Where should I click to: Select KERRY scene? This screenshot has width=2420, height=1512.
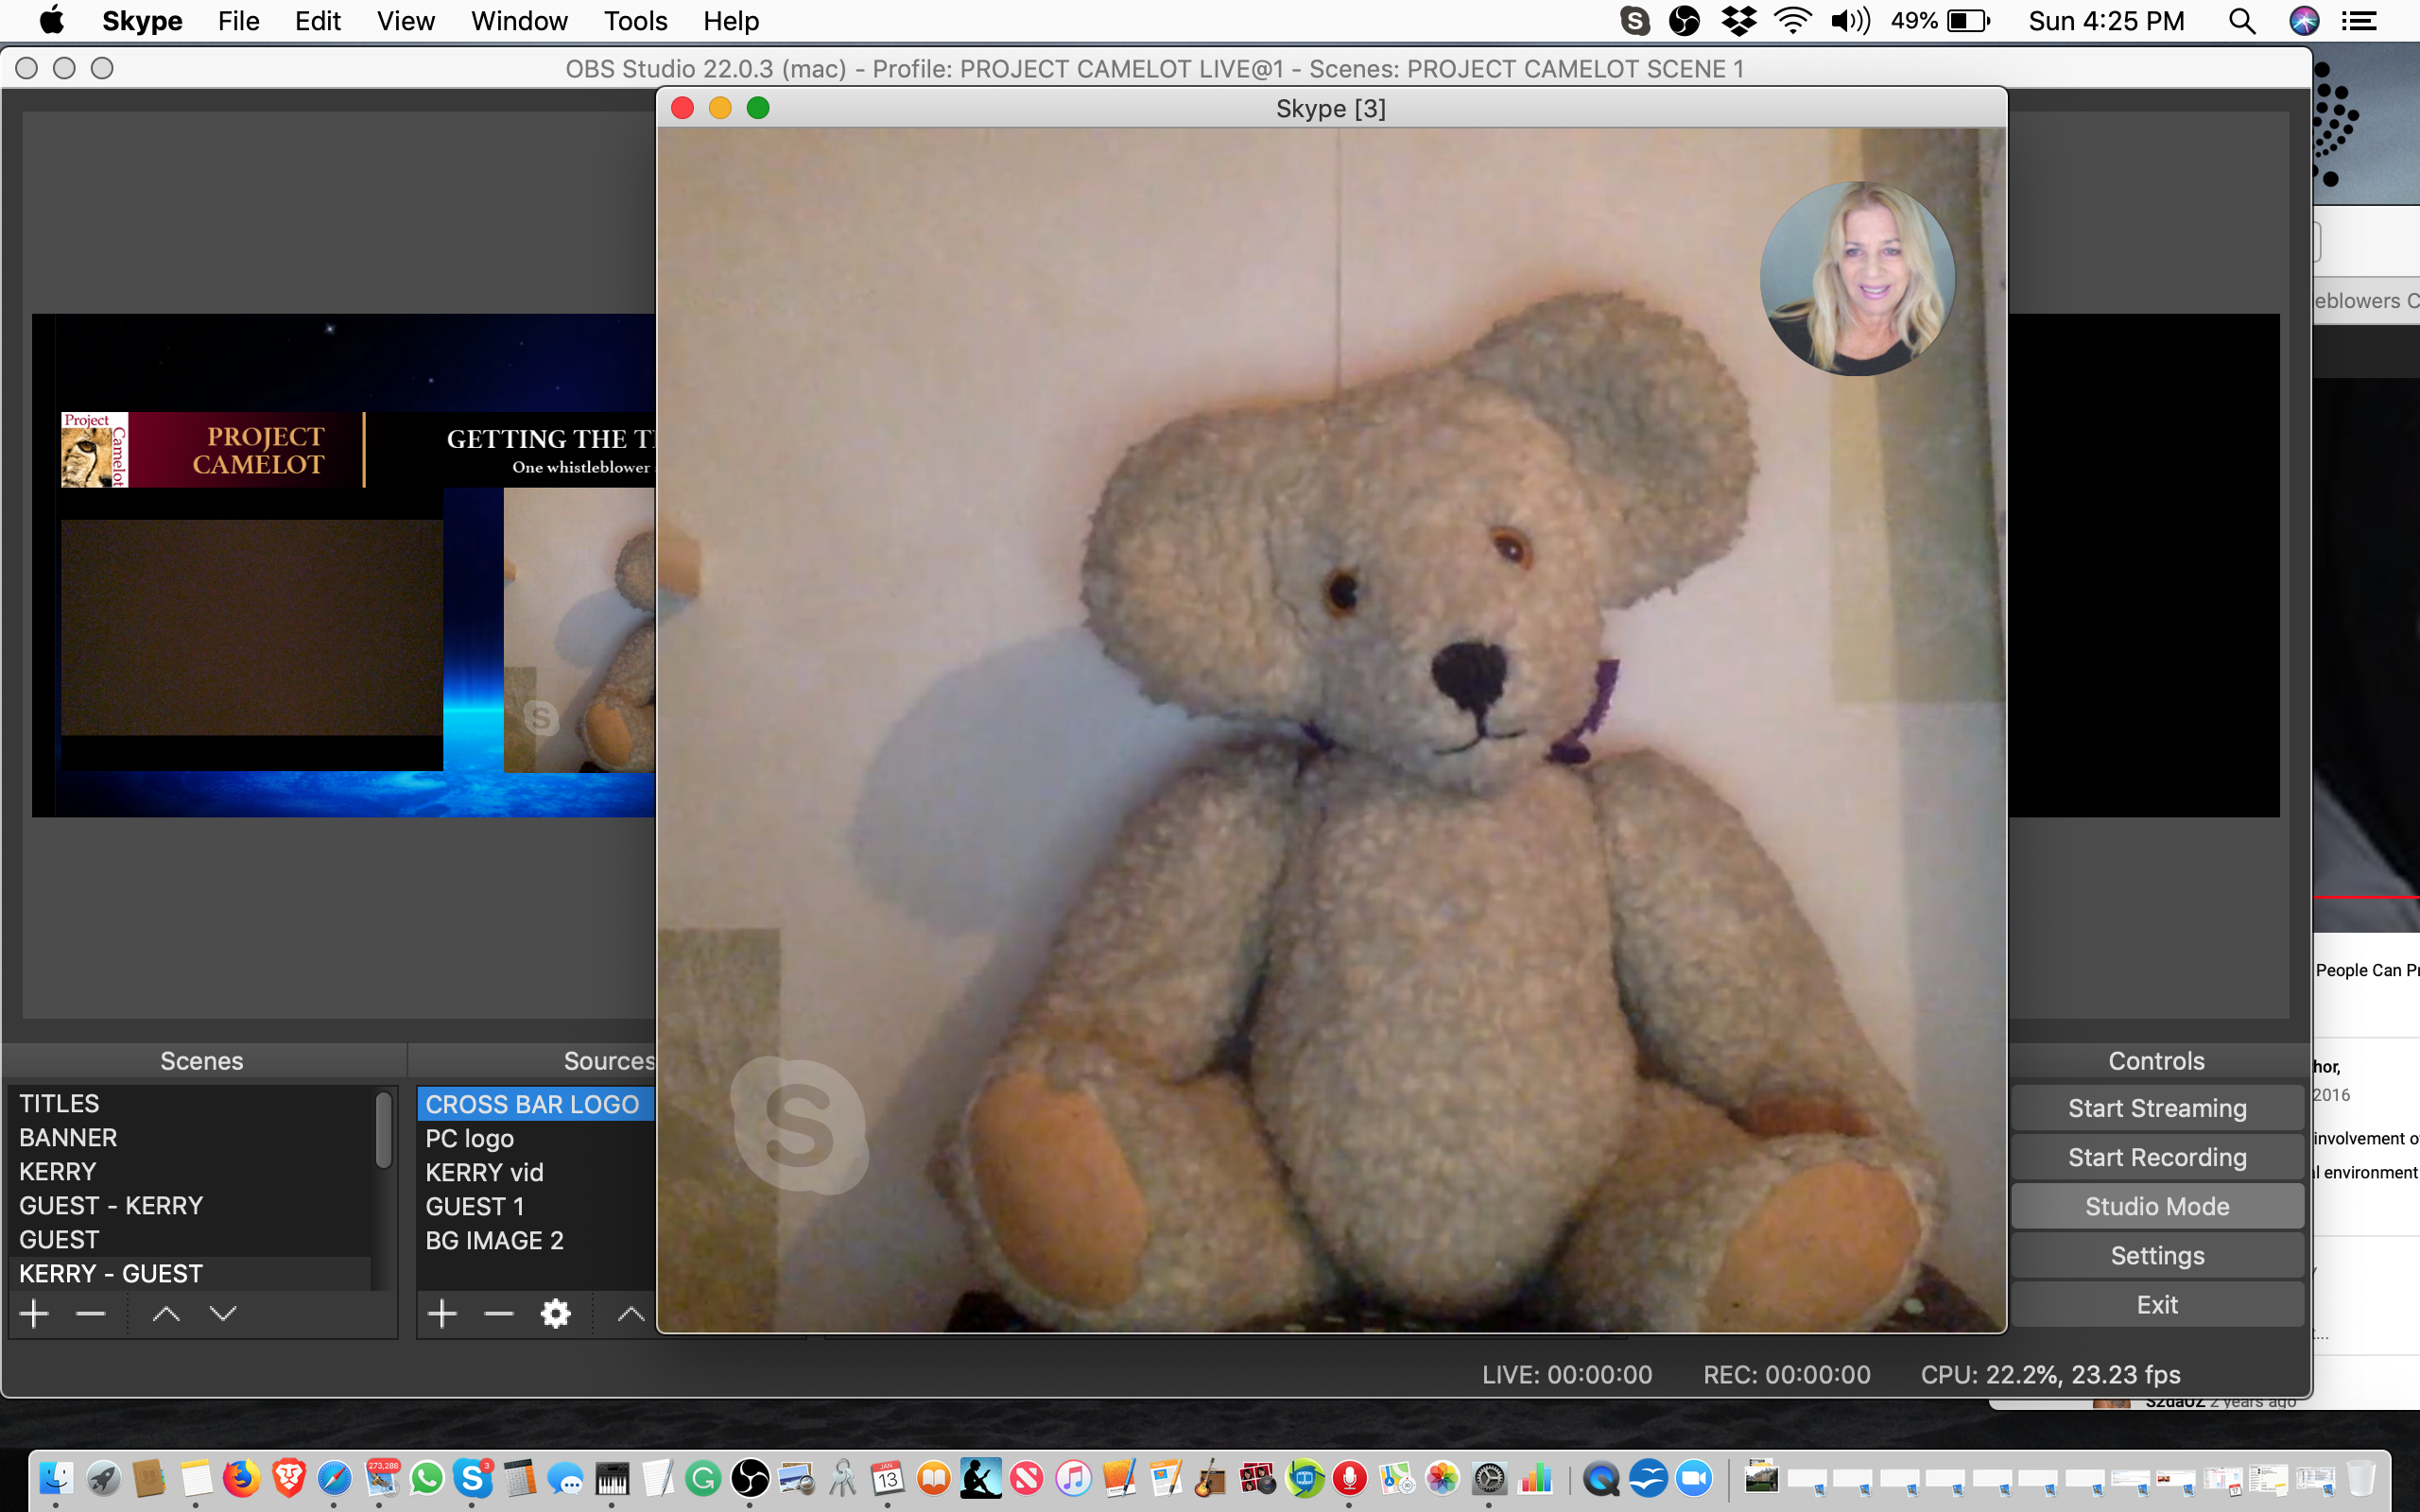(190, 1171)
